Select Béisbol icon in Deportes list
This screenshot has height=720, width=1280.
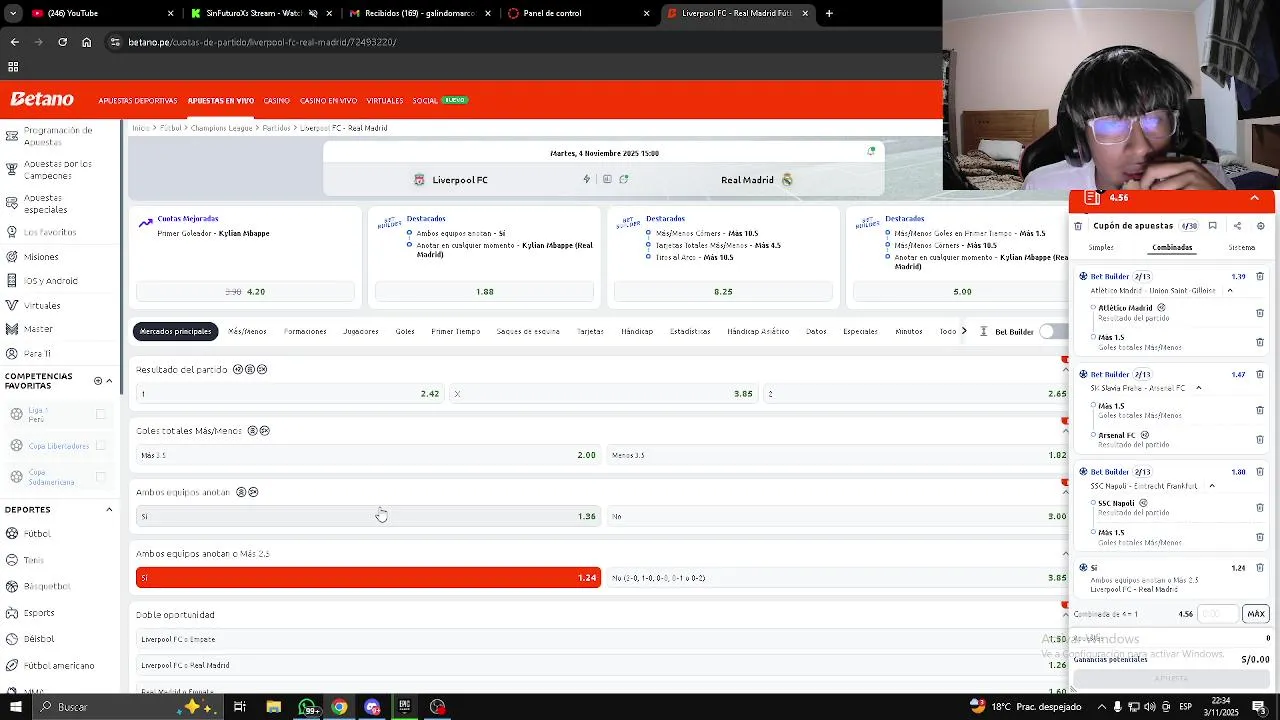click(x=12, y=639)
